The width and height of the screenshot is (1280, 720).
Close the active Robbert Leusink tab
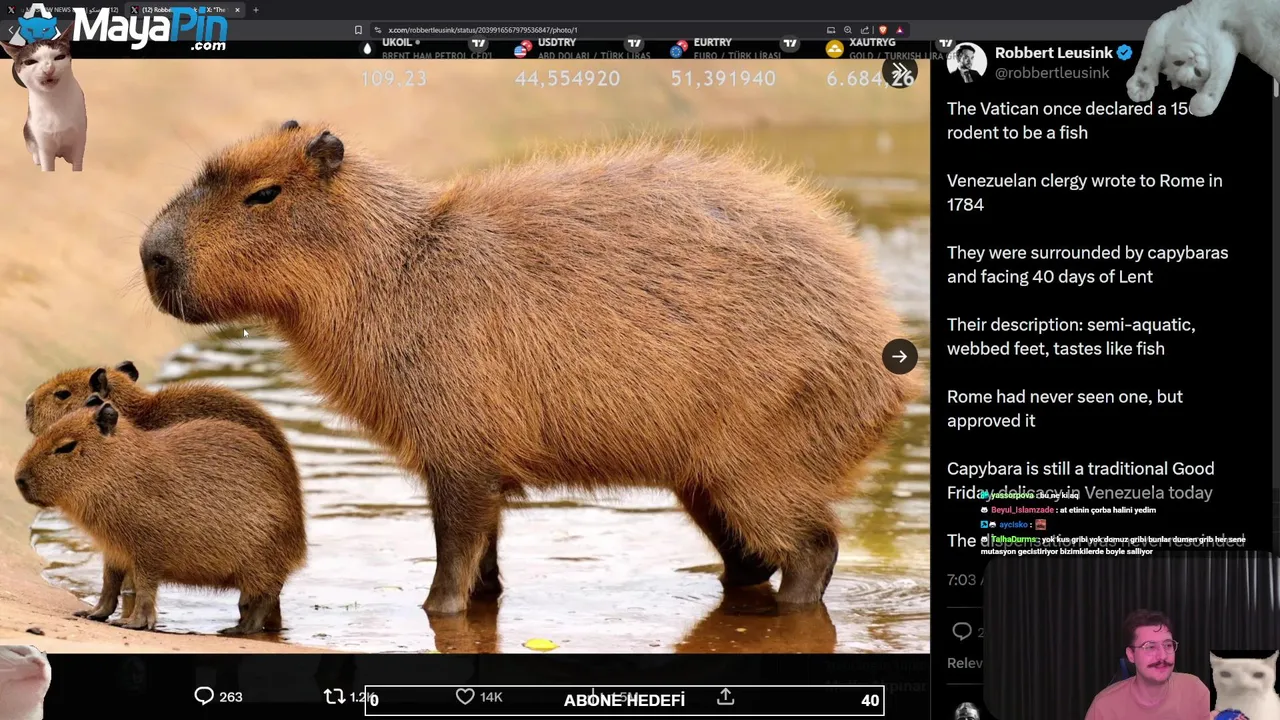pos(237,10)
